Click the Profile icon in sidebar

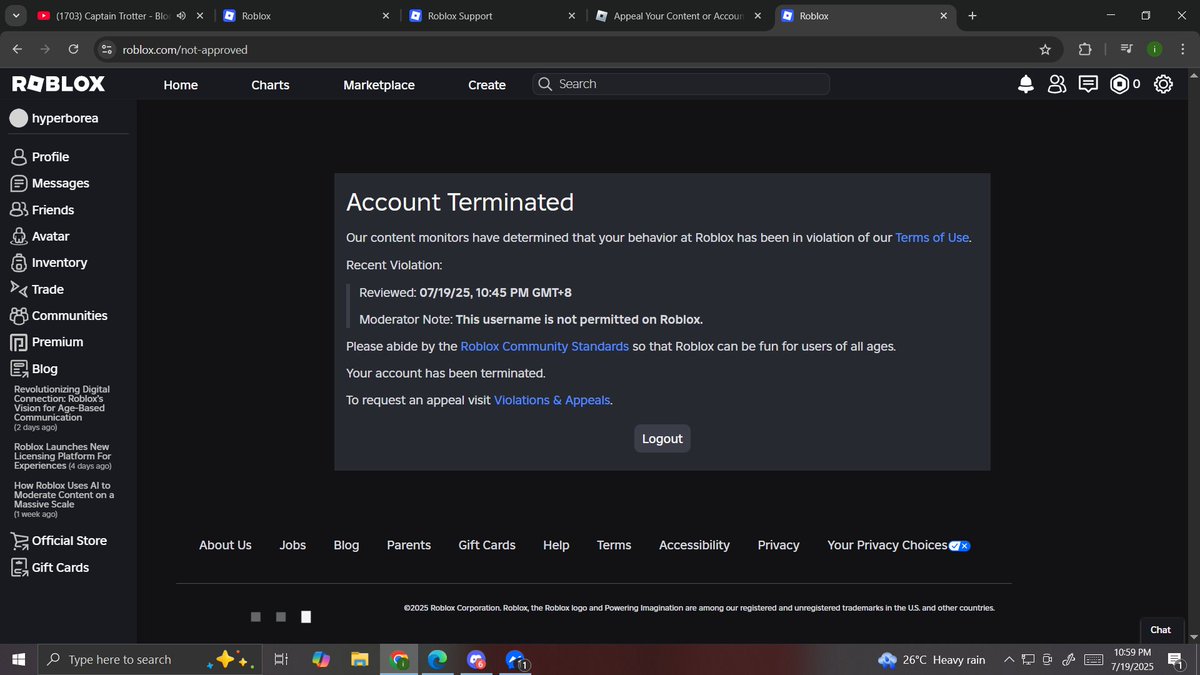[x=18, y=157]
